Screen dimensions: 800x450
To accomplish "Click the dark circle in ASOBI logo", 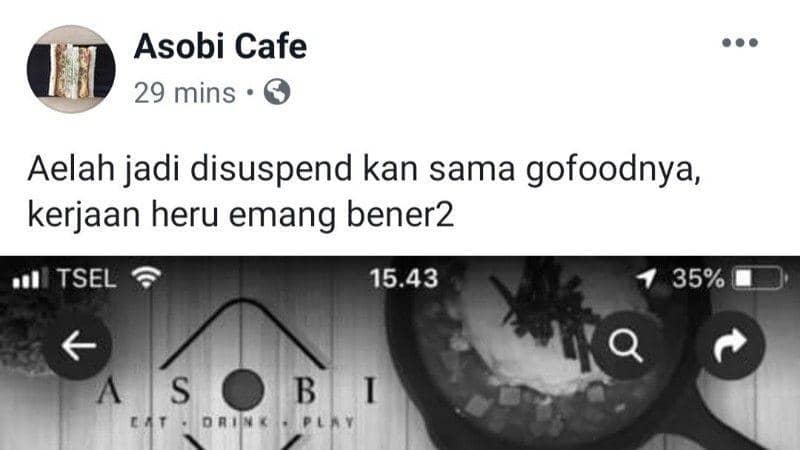I will (243, 390).
